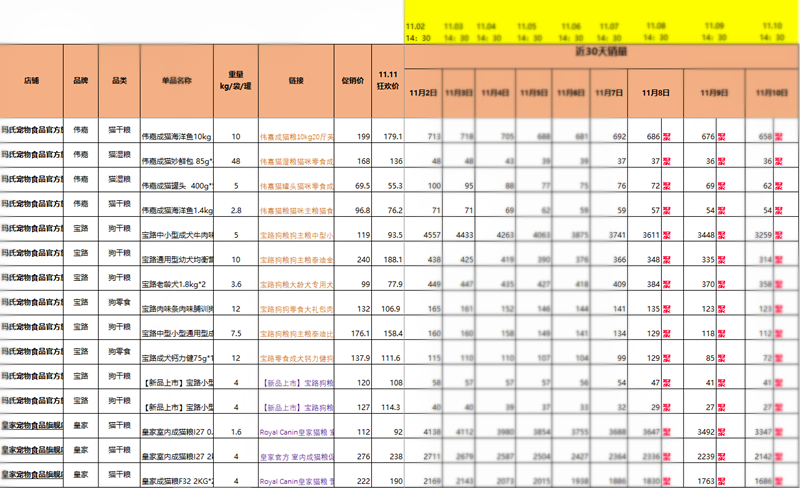The height and width of the screenshot is (488, 800).
Task: Click the red 聚 badge beside value 676
Action: pos(721,136)
